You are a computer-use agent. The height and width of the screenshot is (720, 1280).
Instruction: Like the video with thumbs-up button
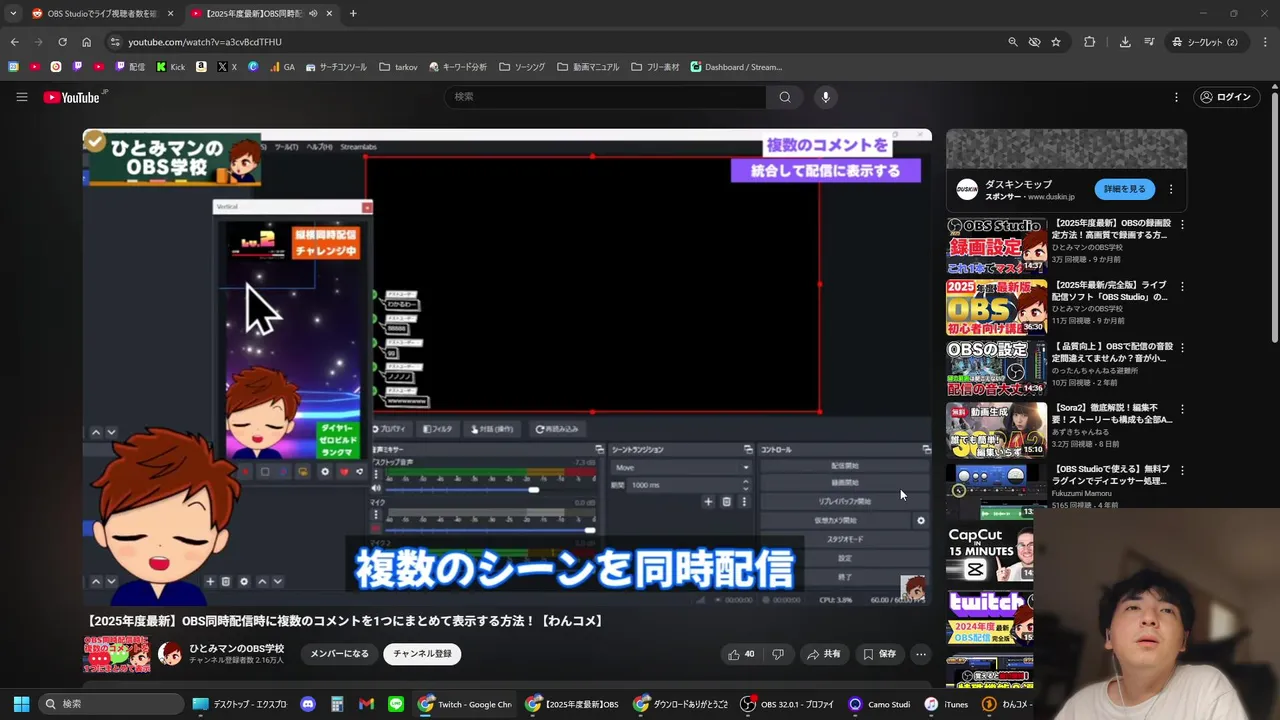(741, 654)
